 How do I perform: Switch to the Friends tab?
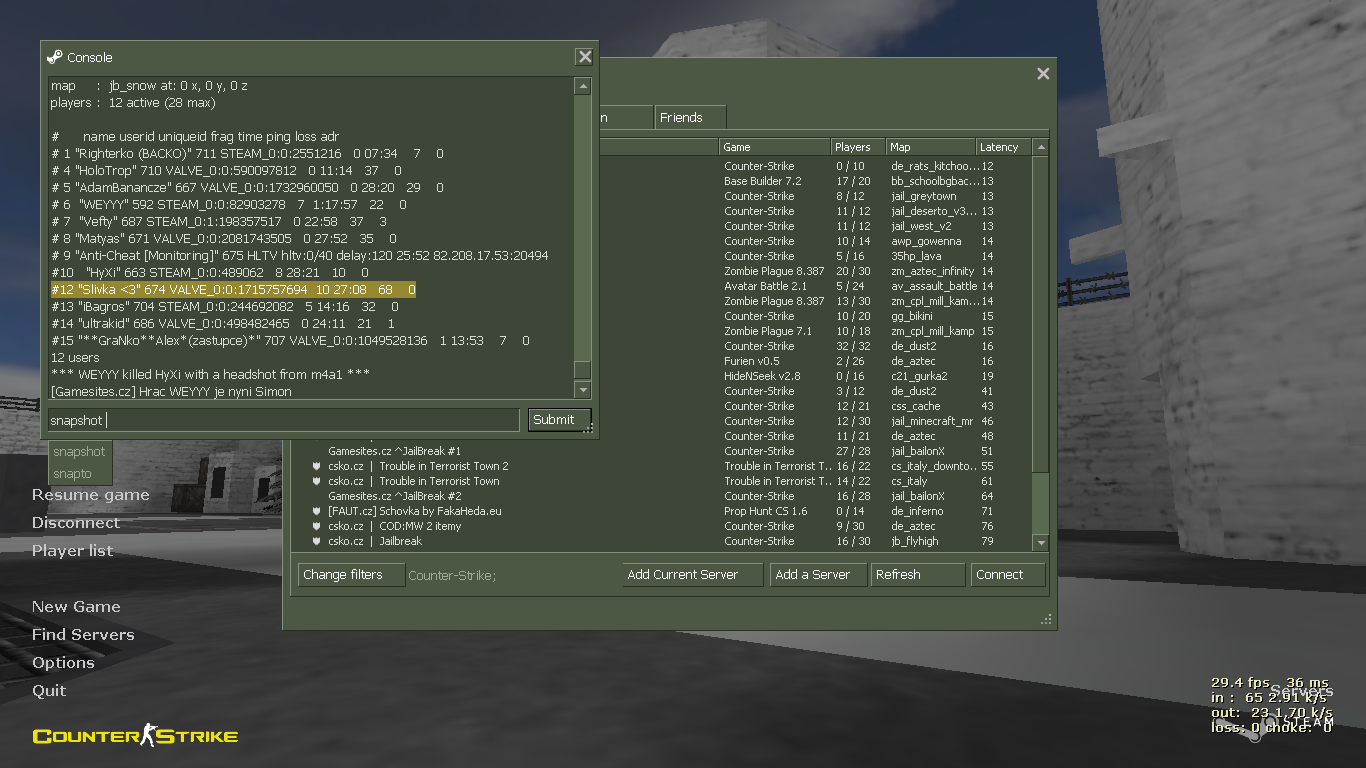click(690, 117)
